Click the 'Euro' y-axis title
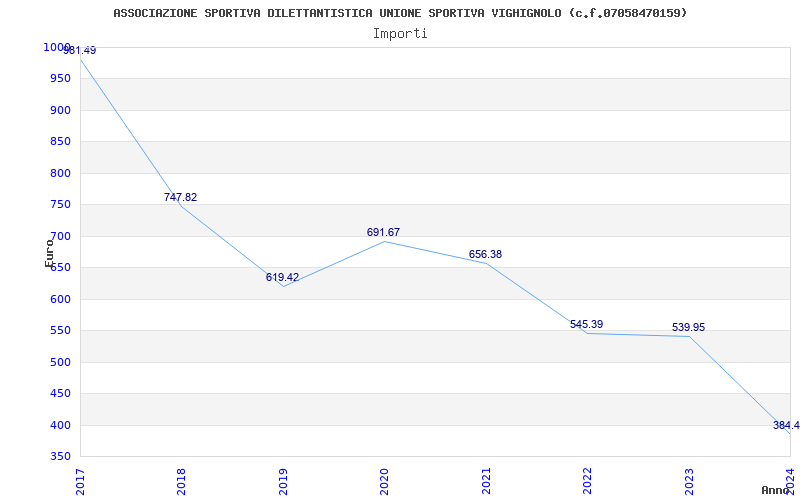 pos(49,253)
